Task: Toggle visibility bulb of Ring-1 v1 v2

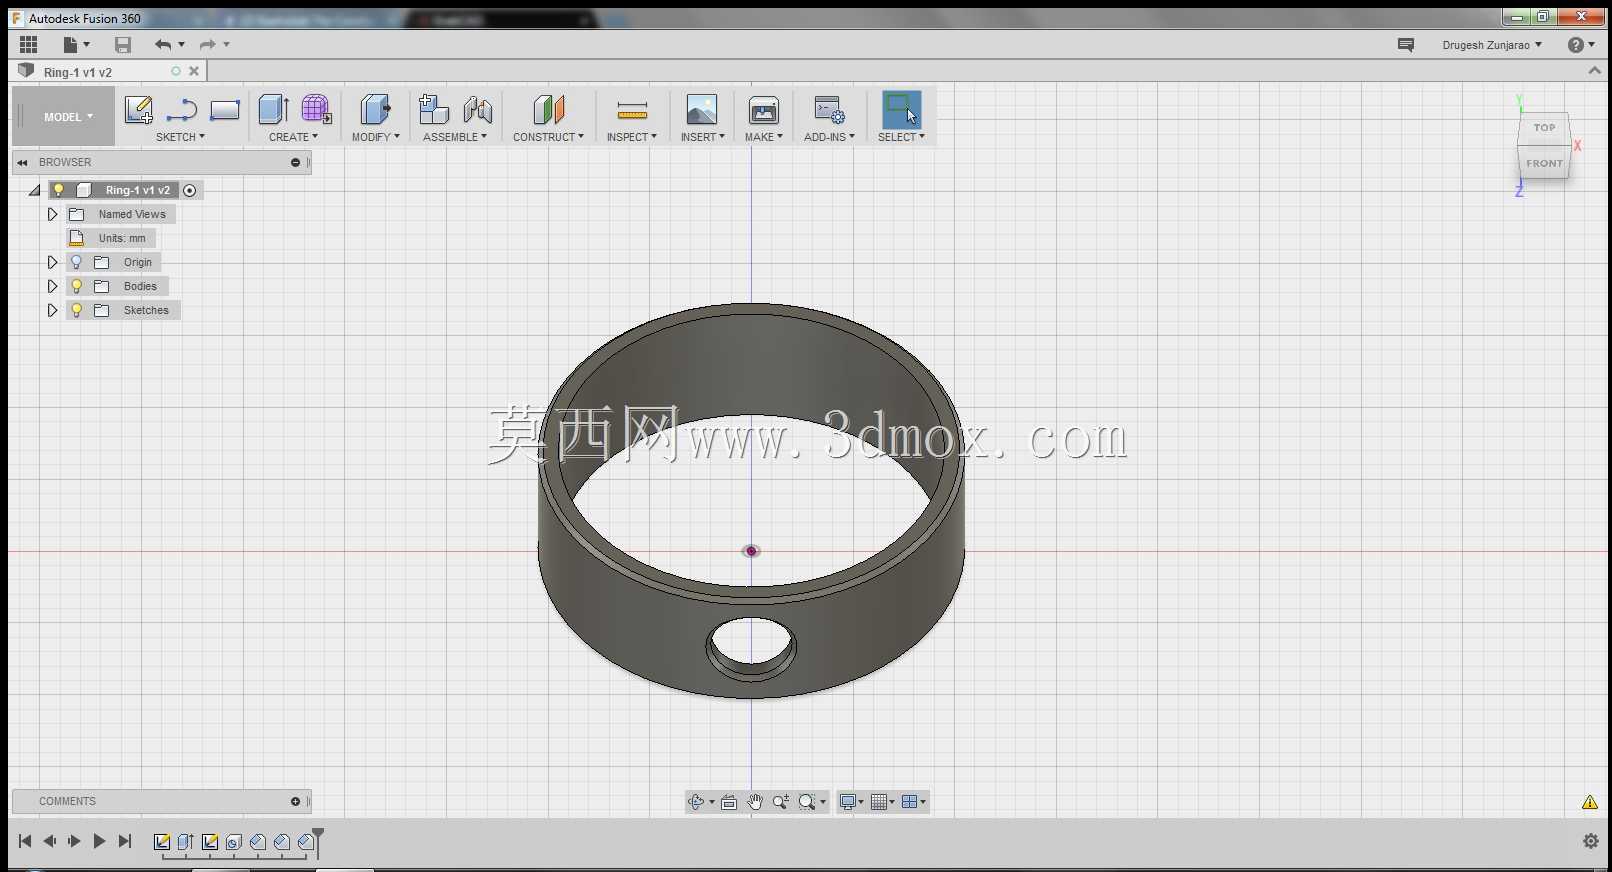Action: click(59, 190)
